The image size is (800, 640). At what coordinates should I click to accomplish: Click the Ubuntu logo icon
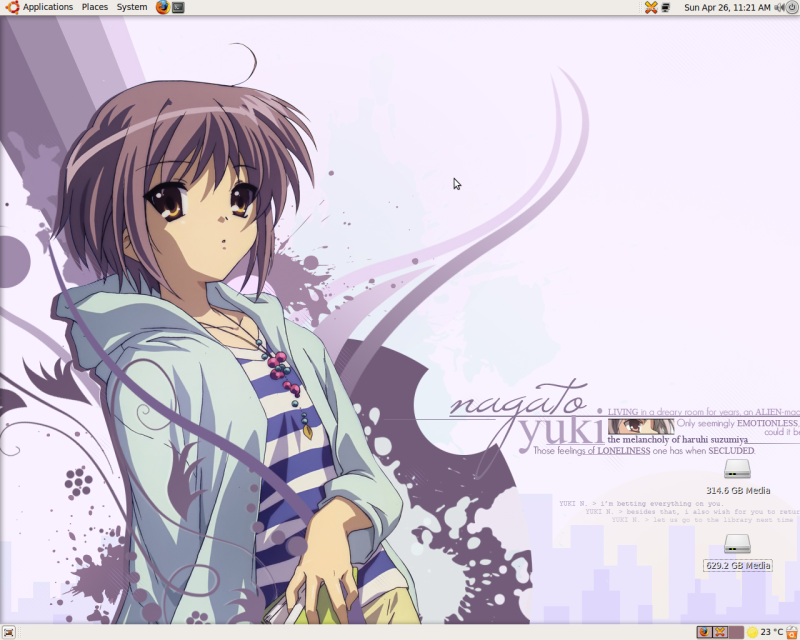pyautogui.click(x=12, y=7)
